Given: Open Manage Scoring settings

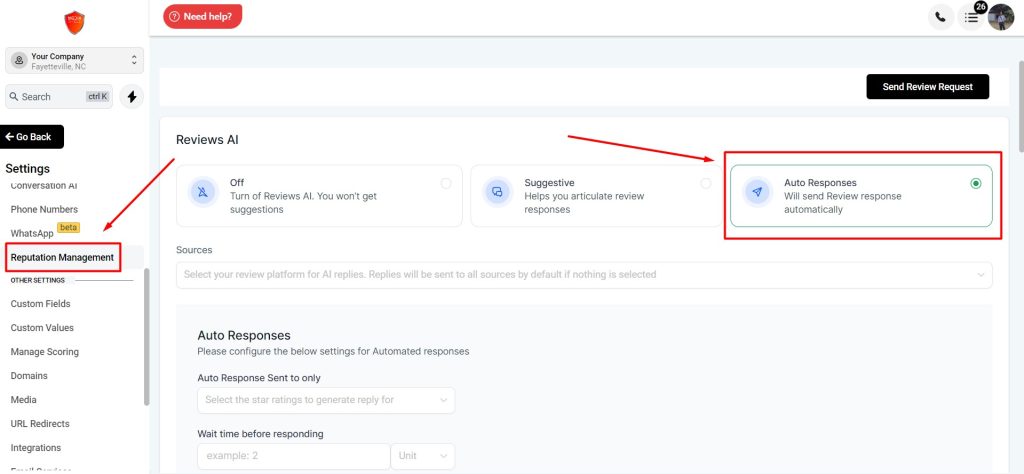Looking at the screenshot, I should point(44,352).
